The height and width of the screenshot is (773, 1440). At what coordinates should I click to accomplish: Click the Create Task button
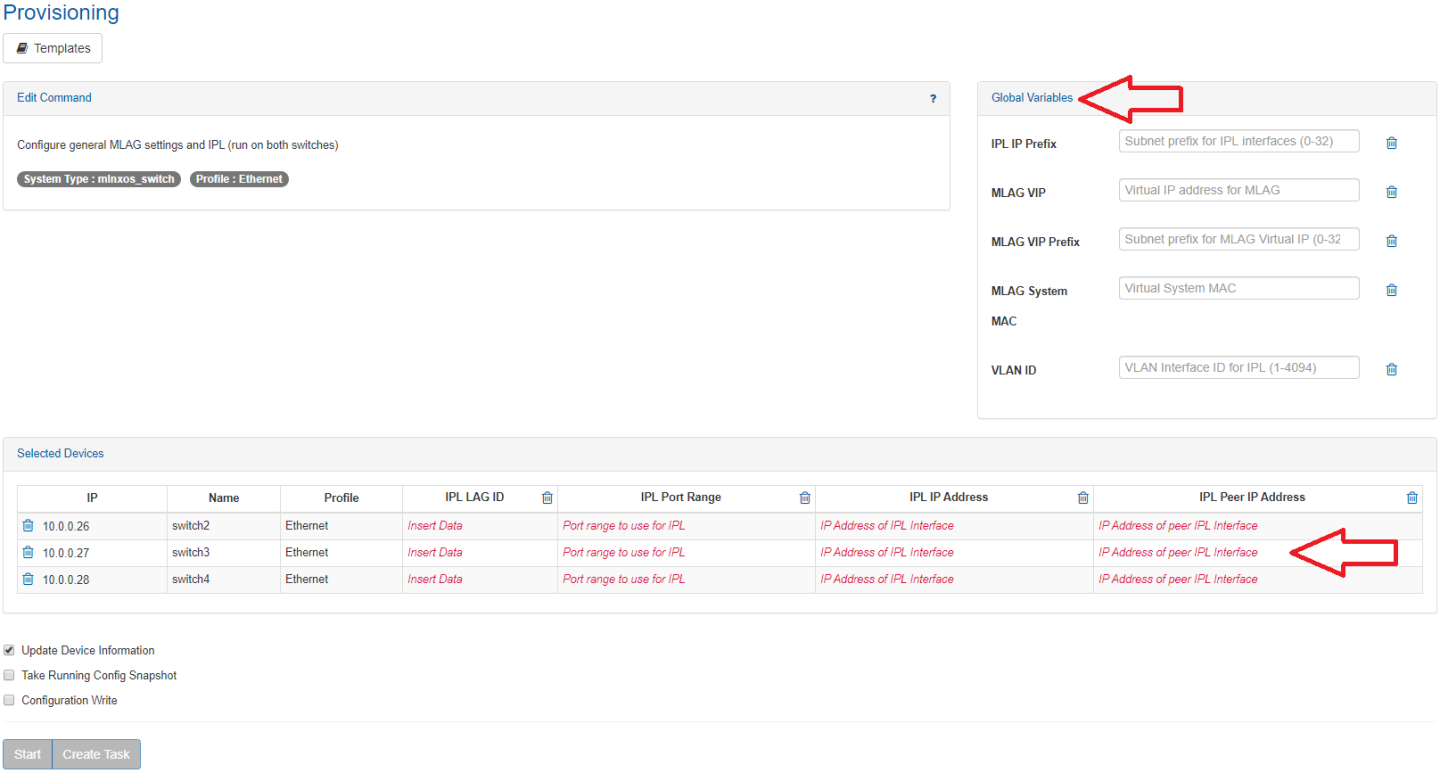click(x=96, y=754)
